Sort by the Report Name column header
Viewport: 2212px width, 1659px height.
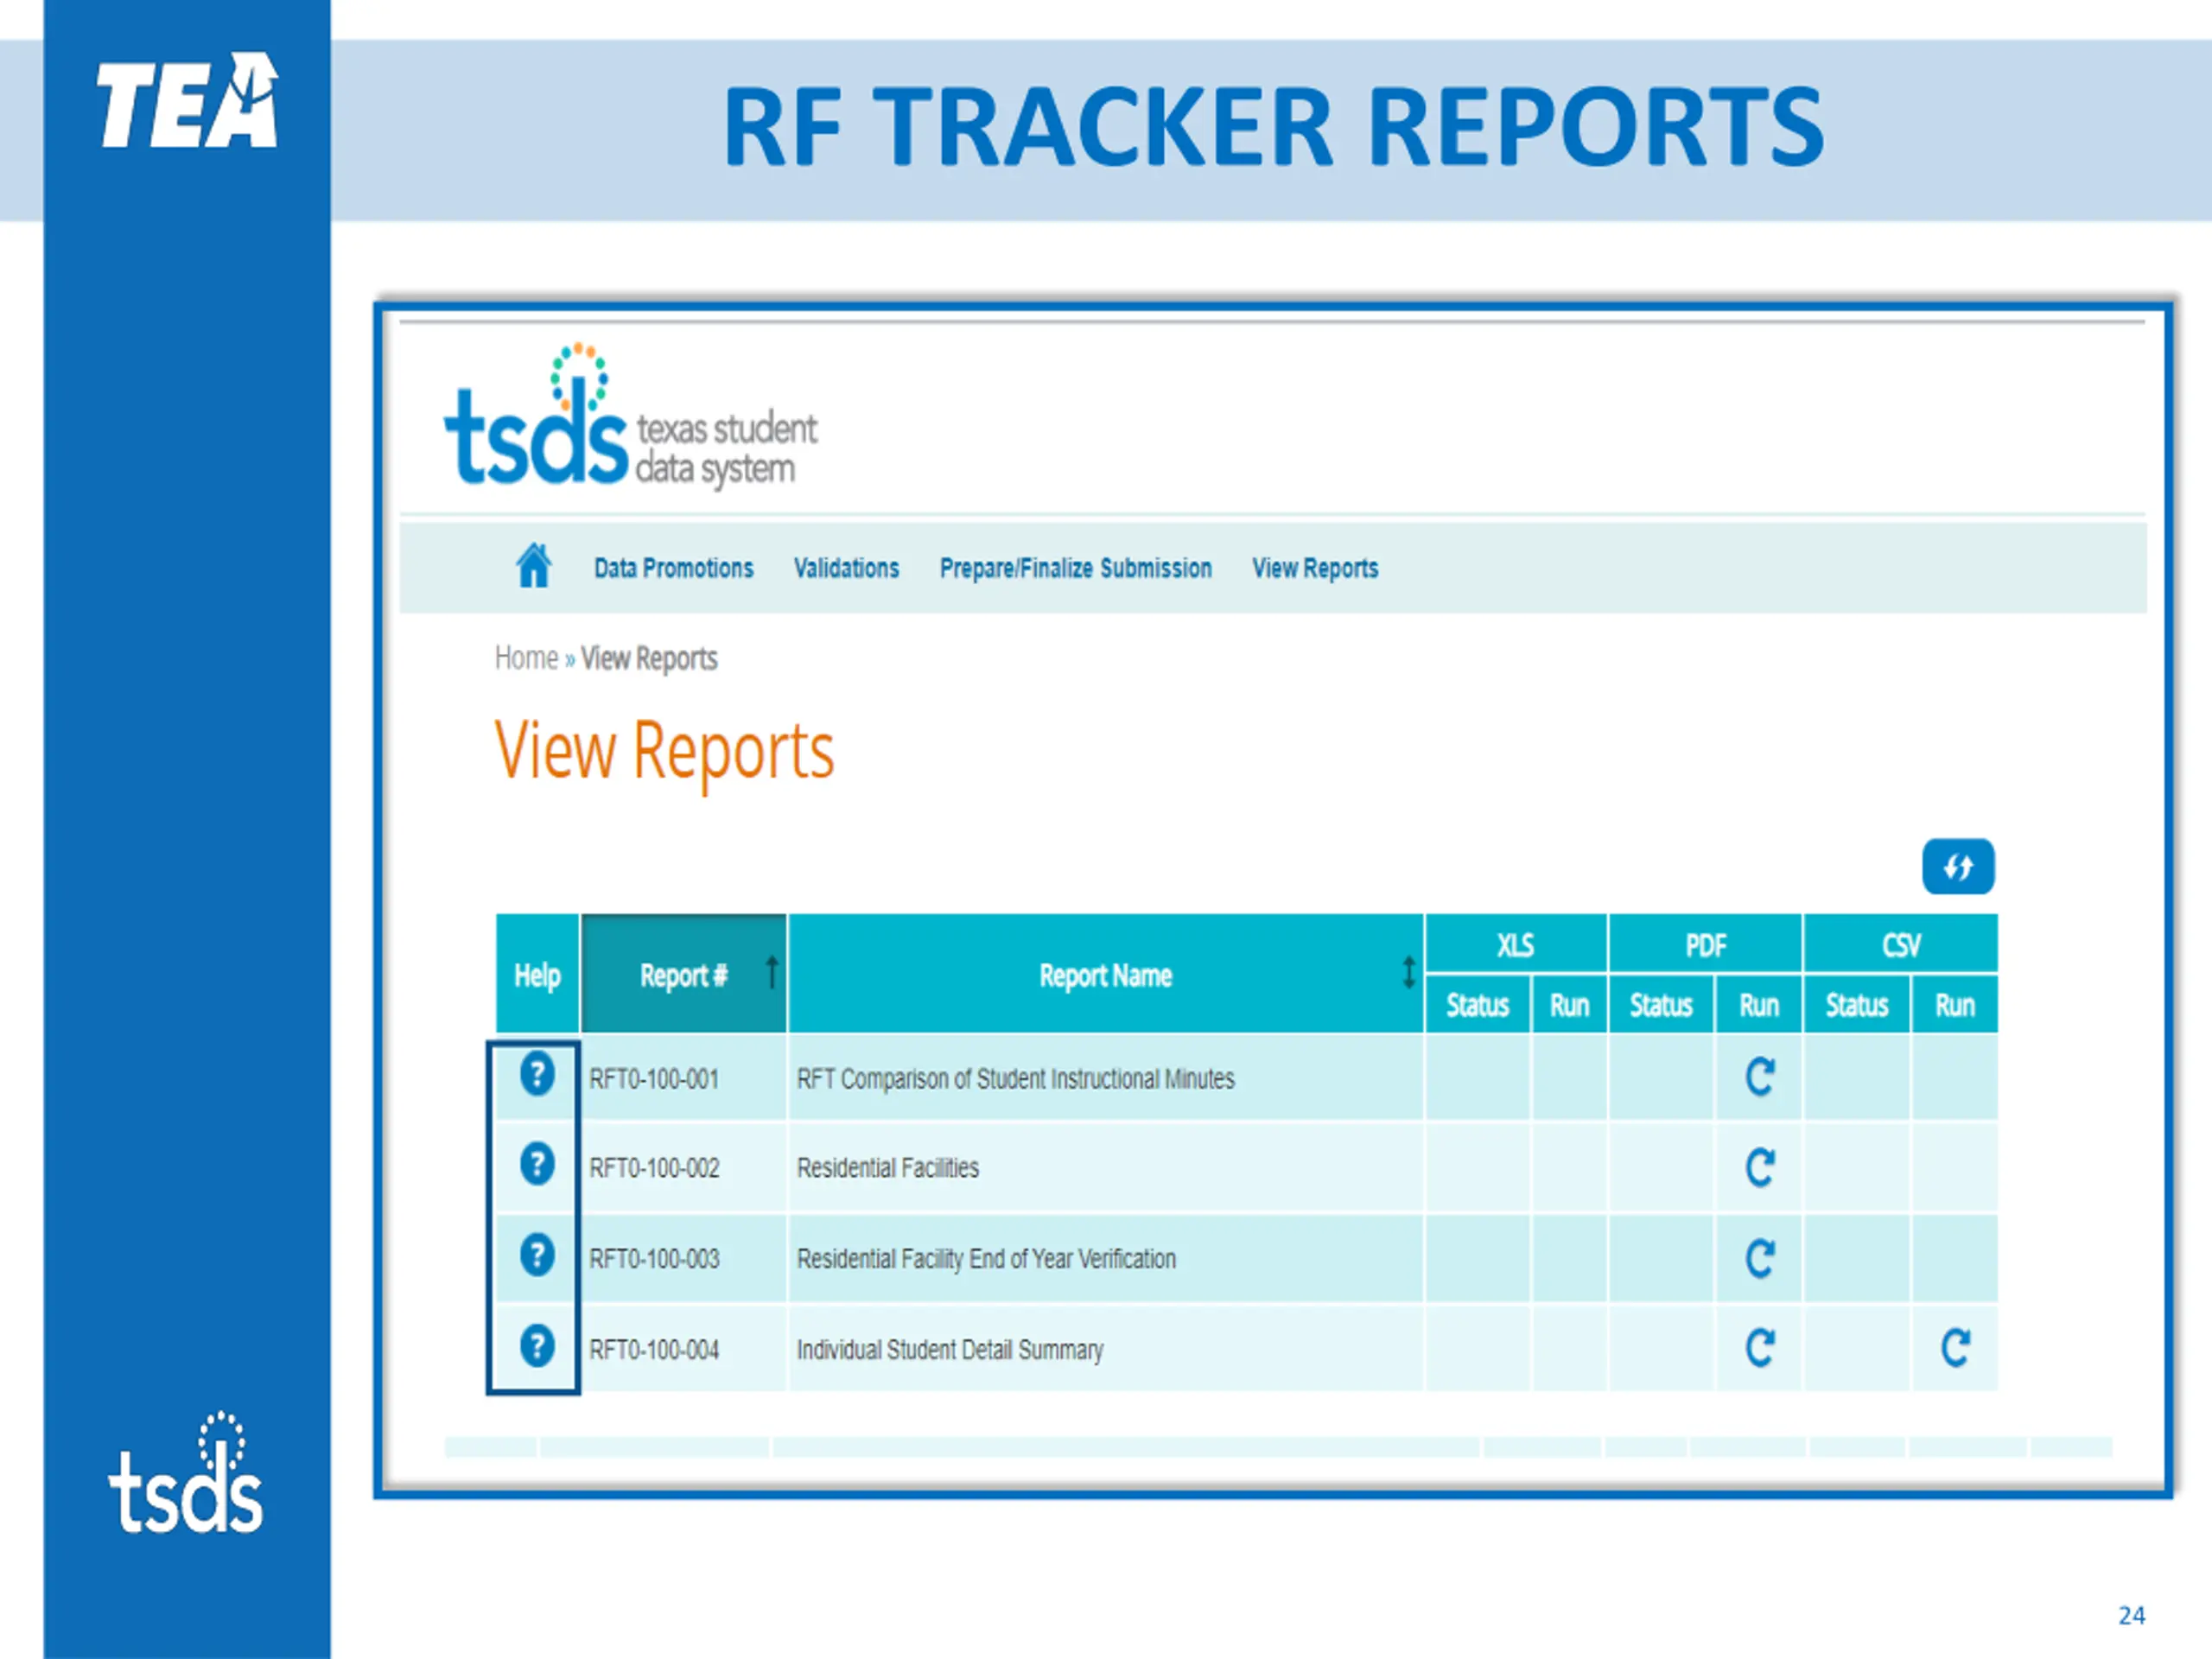(x=1106, y=974)
